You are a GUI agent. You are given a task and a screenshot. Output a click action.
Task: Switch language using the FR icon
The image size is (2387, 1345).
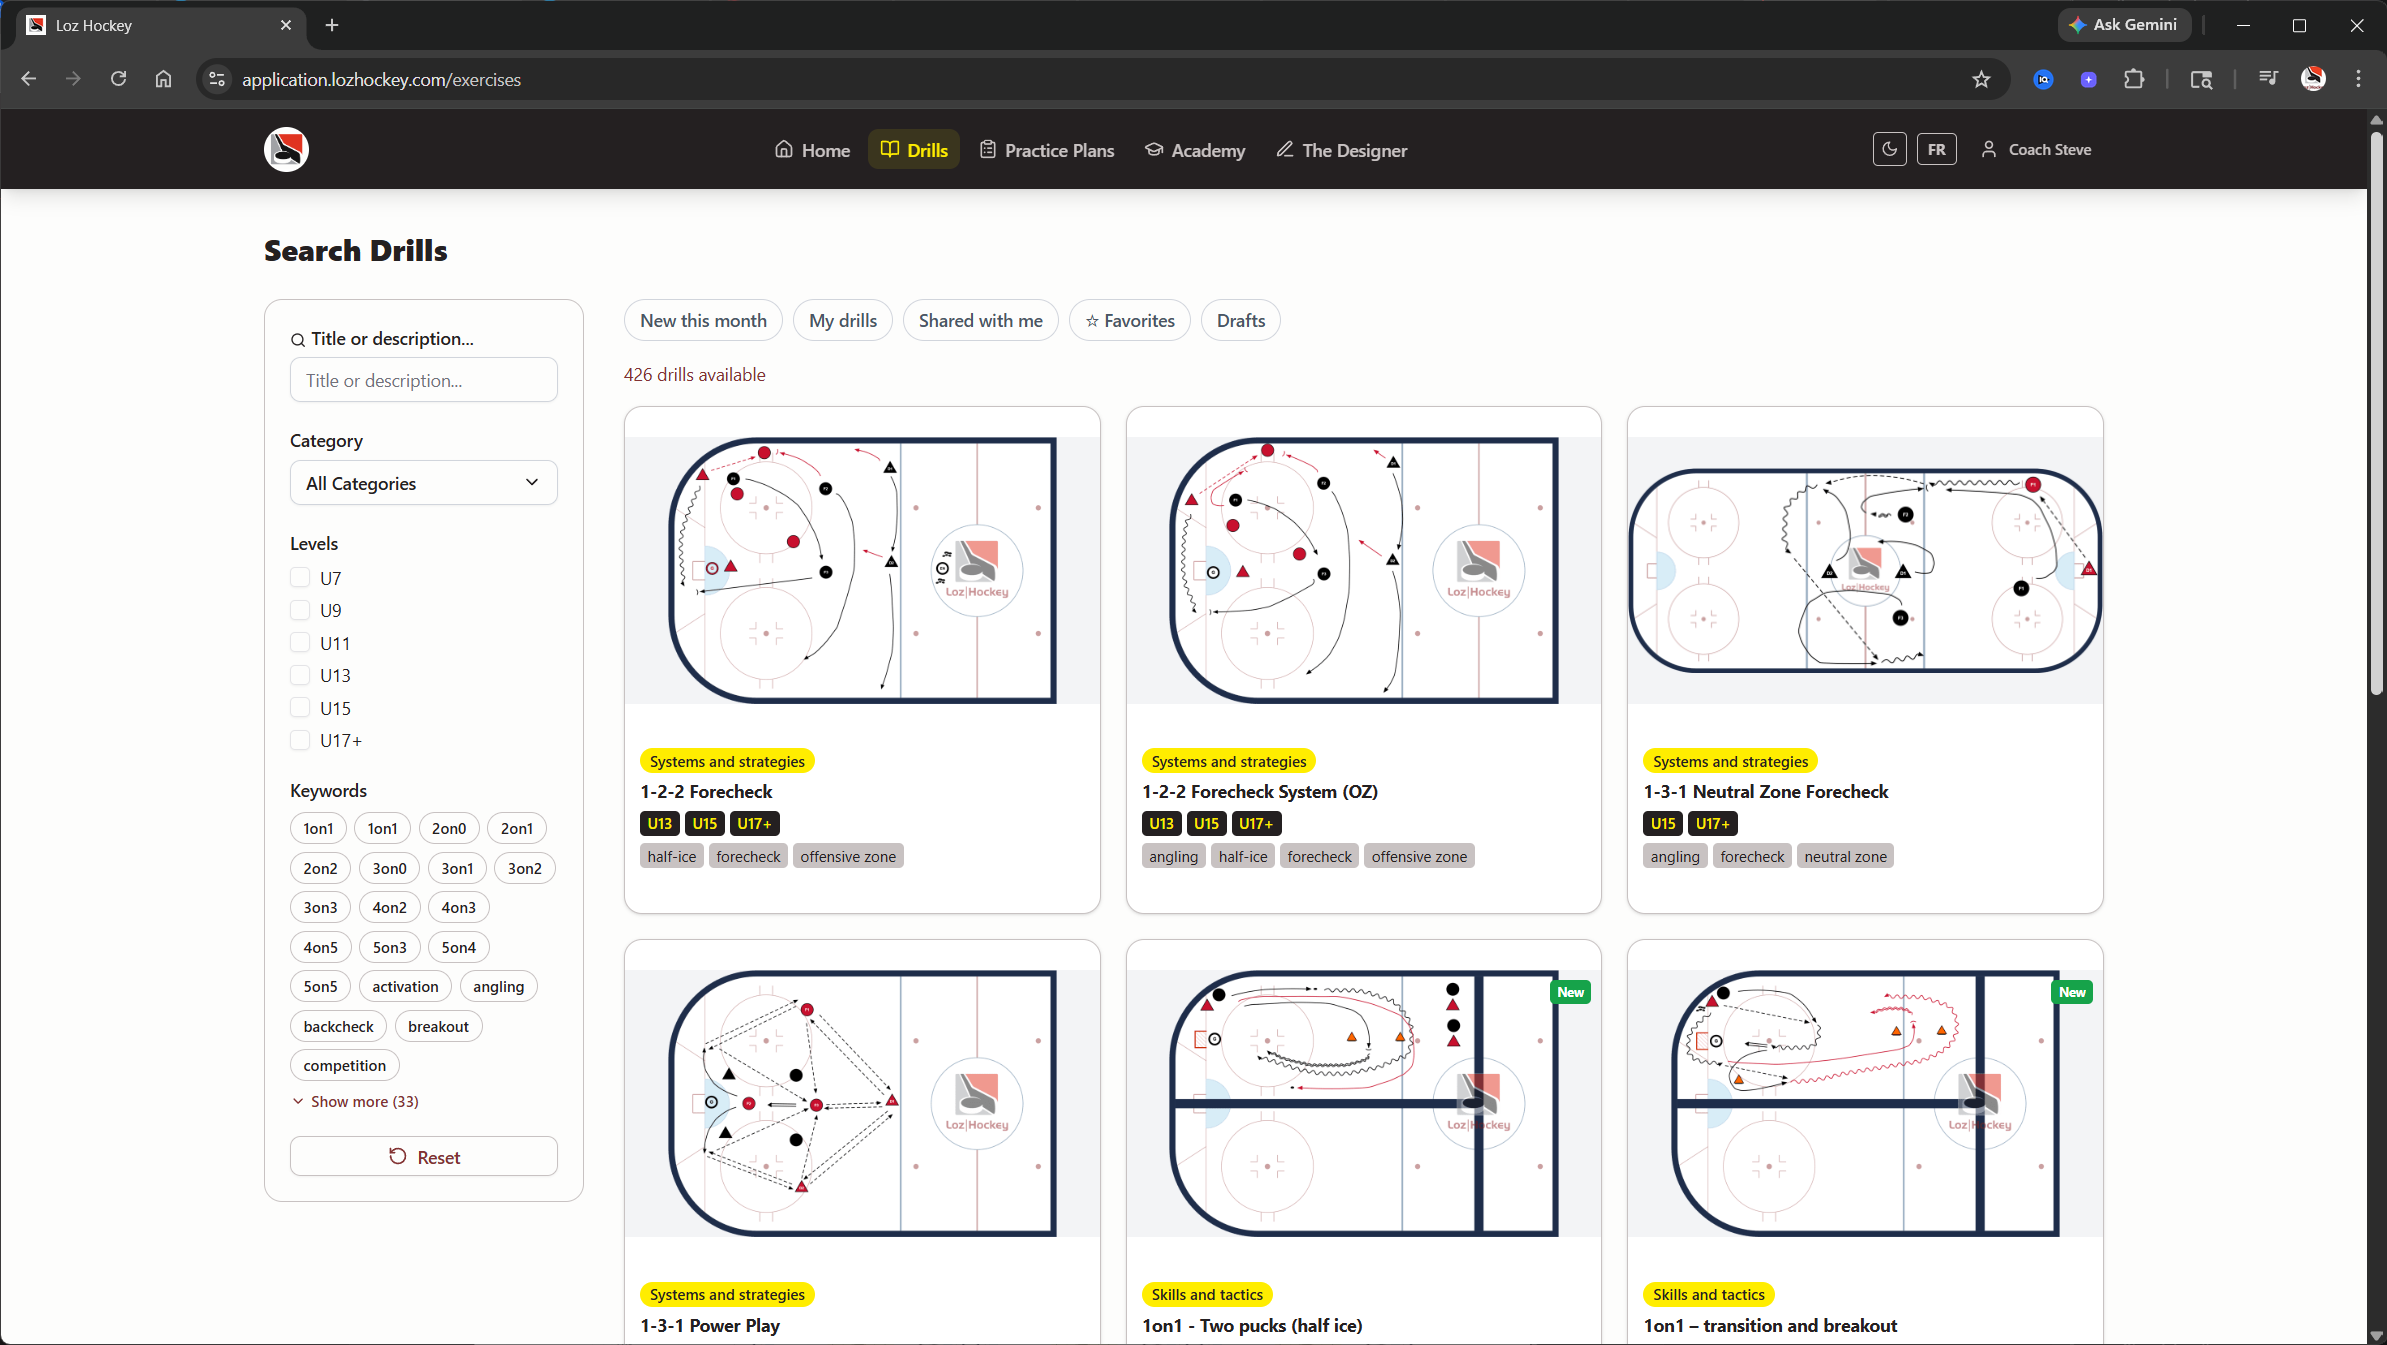point(1936,148)
